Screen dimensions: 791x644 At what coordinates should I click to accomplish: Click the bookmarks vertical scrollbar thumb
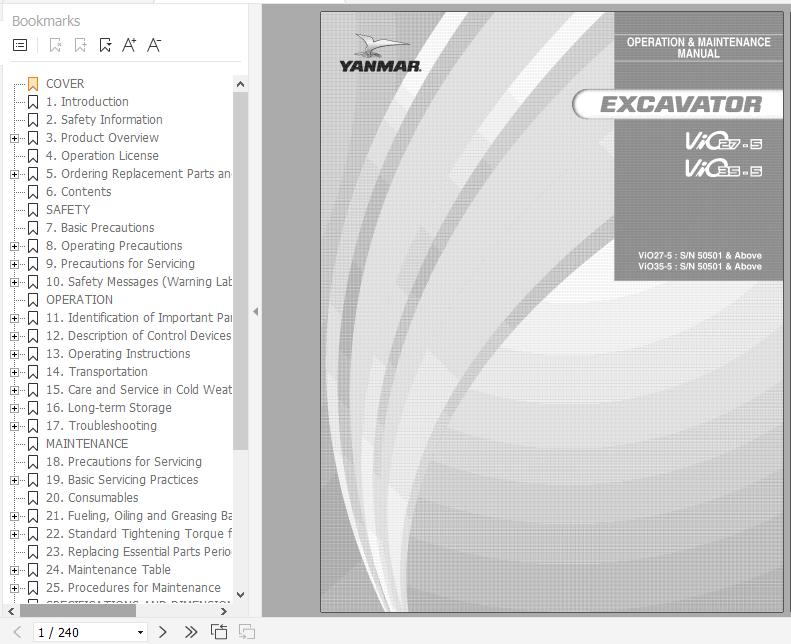(241, 270)
